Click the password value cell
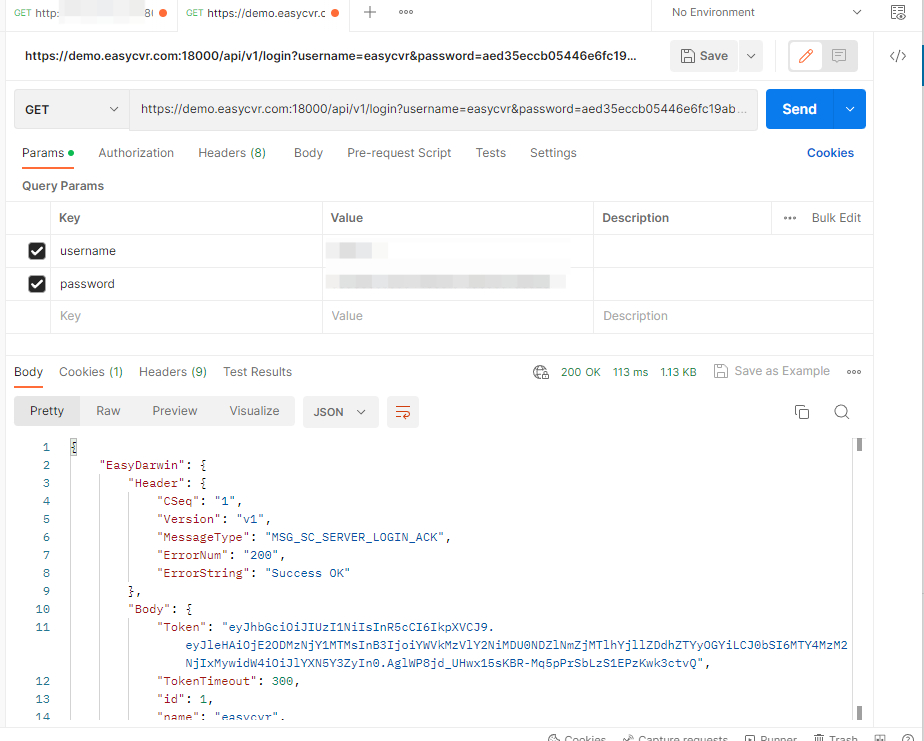 click(x=458, y=284)
